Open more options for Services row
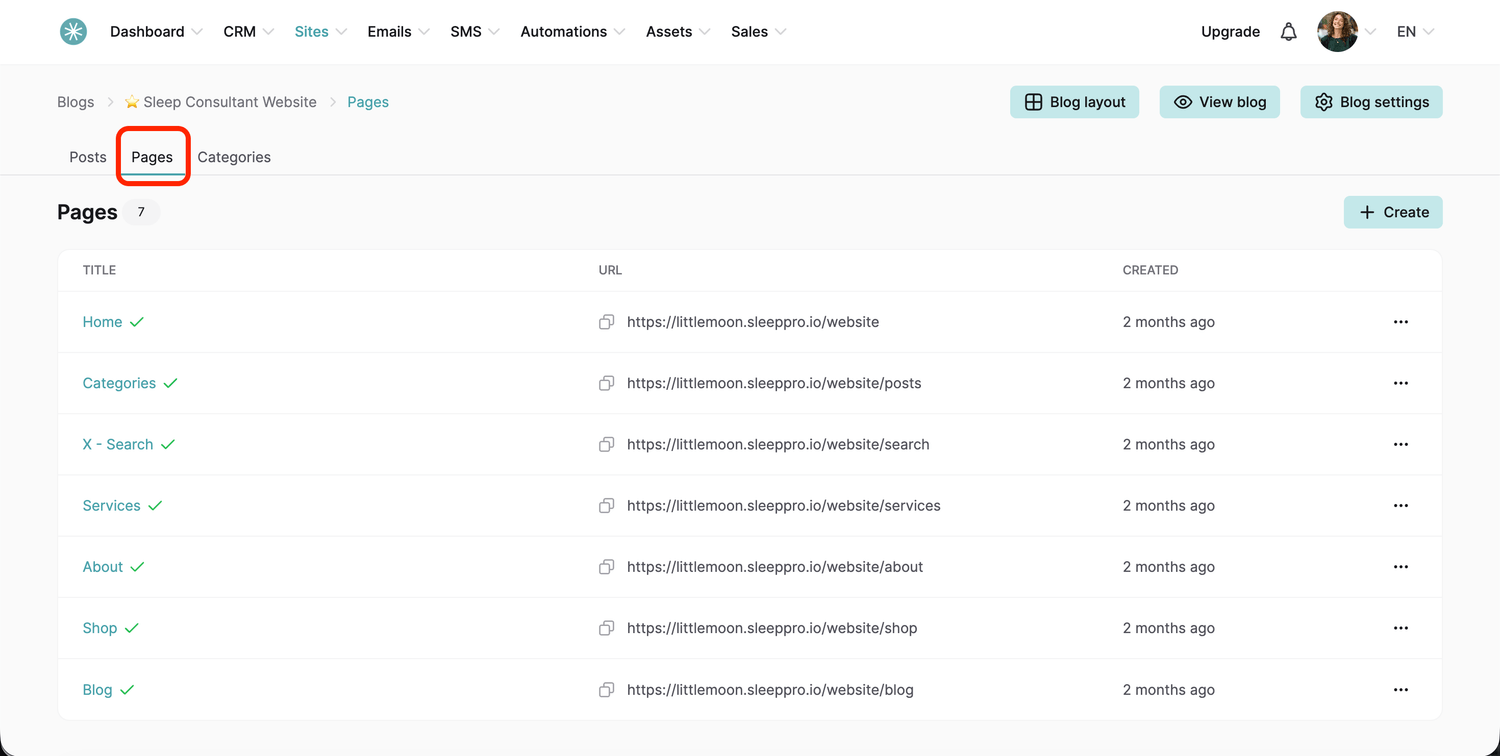Screen dimensions: 1500x756 tap(1401, 506)
